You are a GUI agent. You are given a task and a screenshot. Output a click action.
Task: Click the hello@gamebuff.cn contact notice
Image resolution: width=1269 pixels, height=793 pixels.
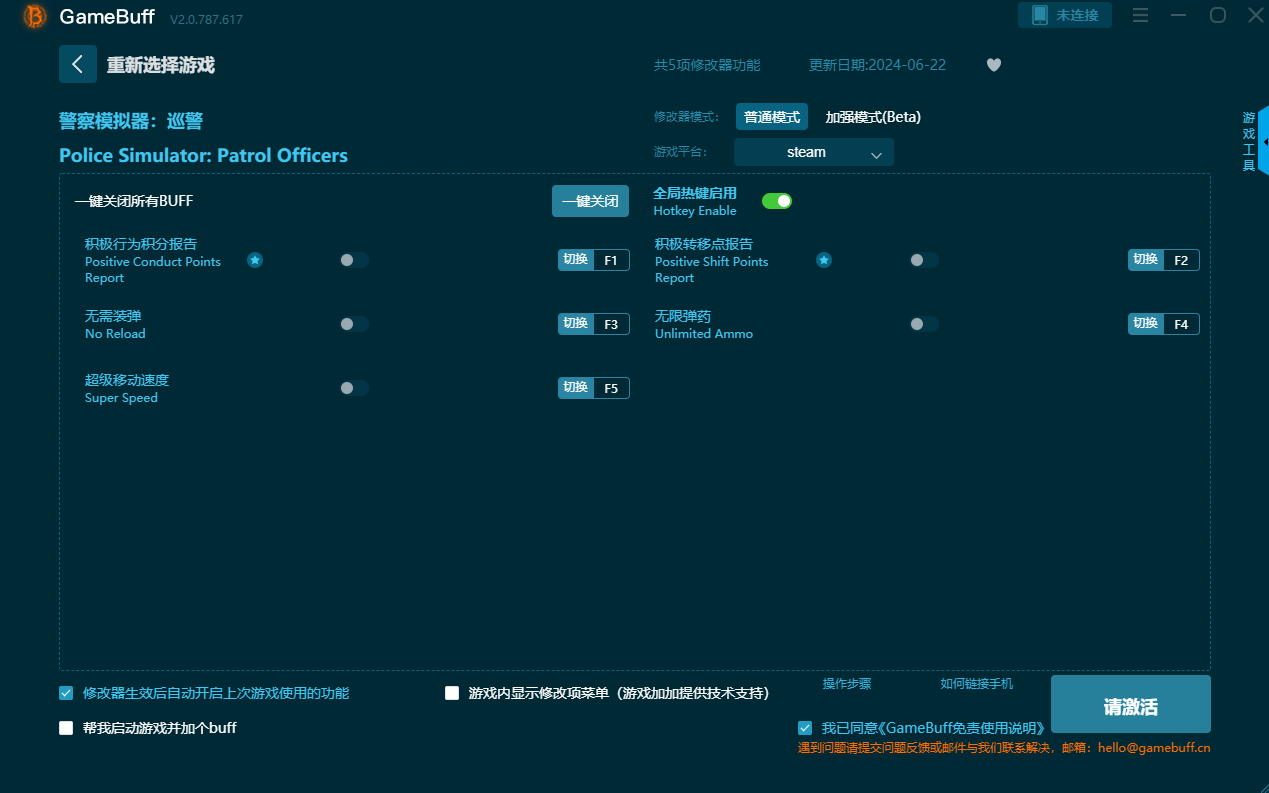[1004, 748]
